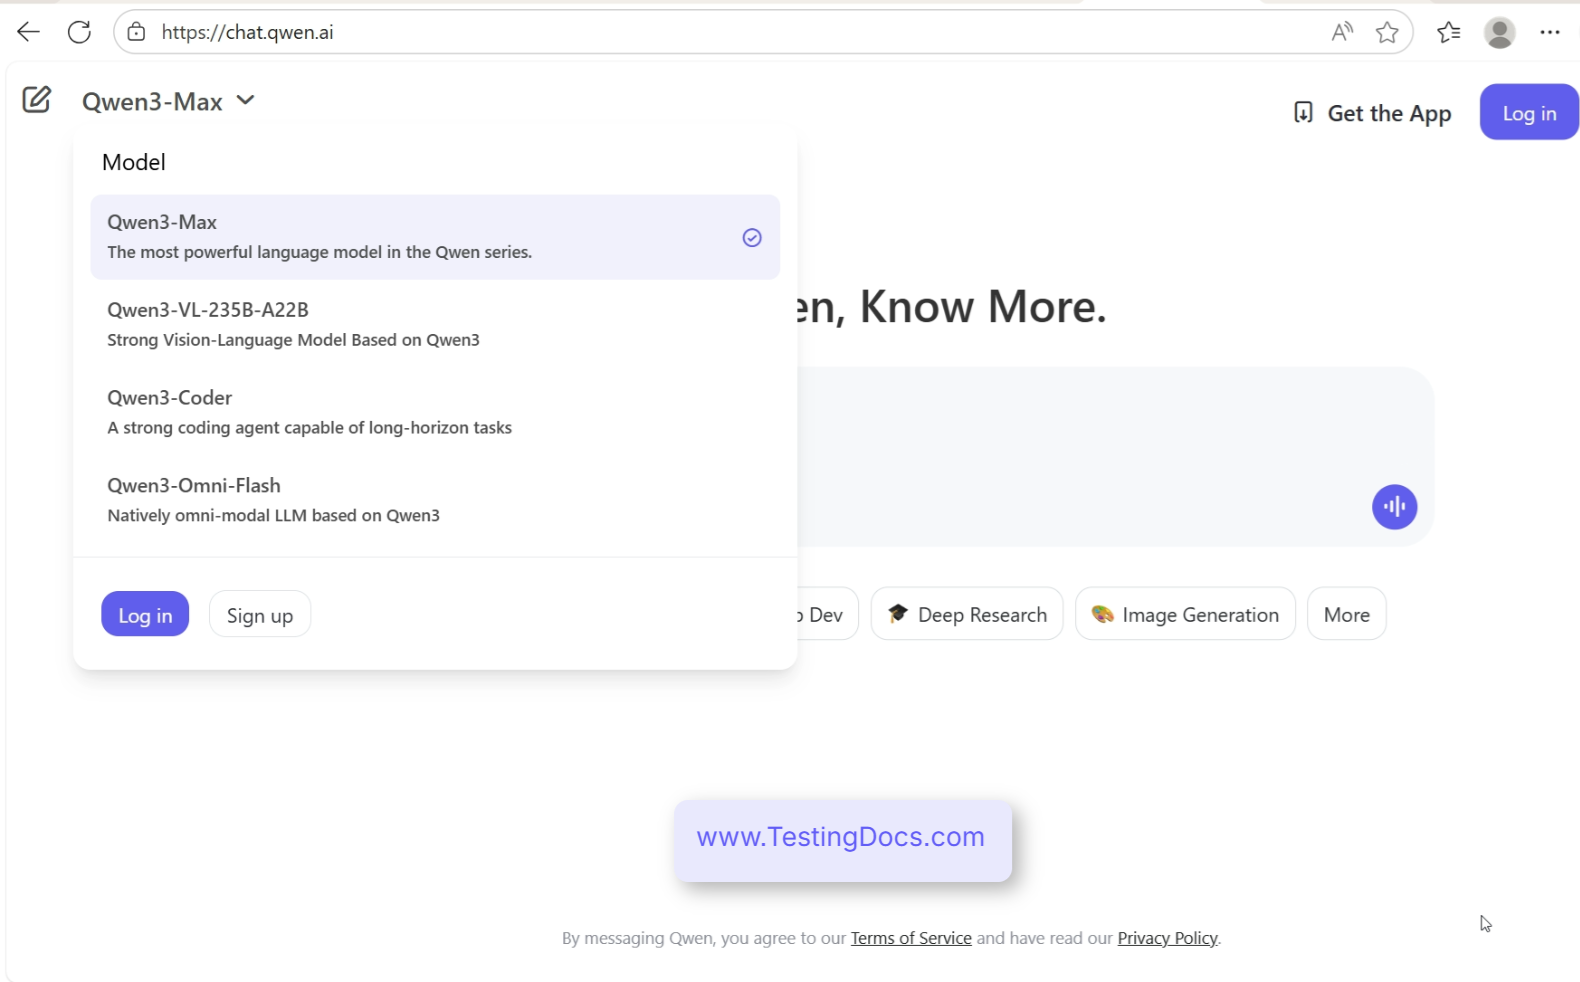Open browser settings three-dot menu
This screenshot has width=1580, height=982.
1550,33
